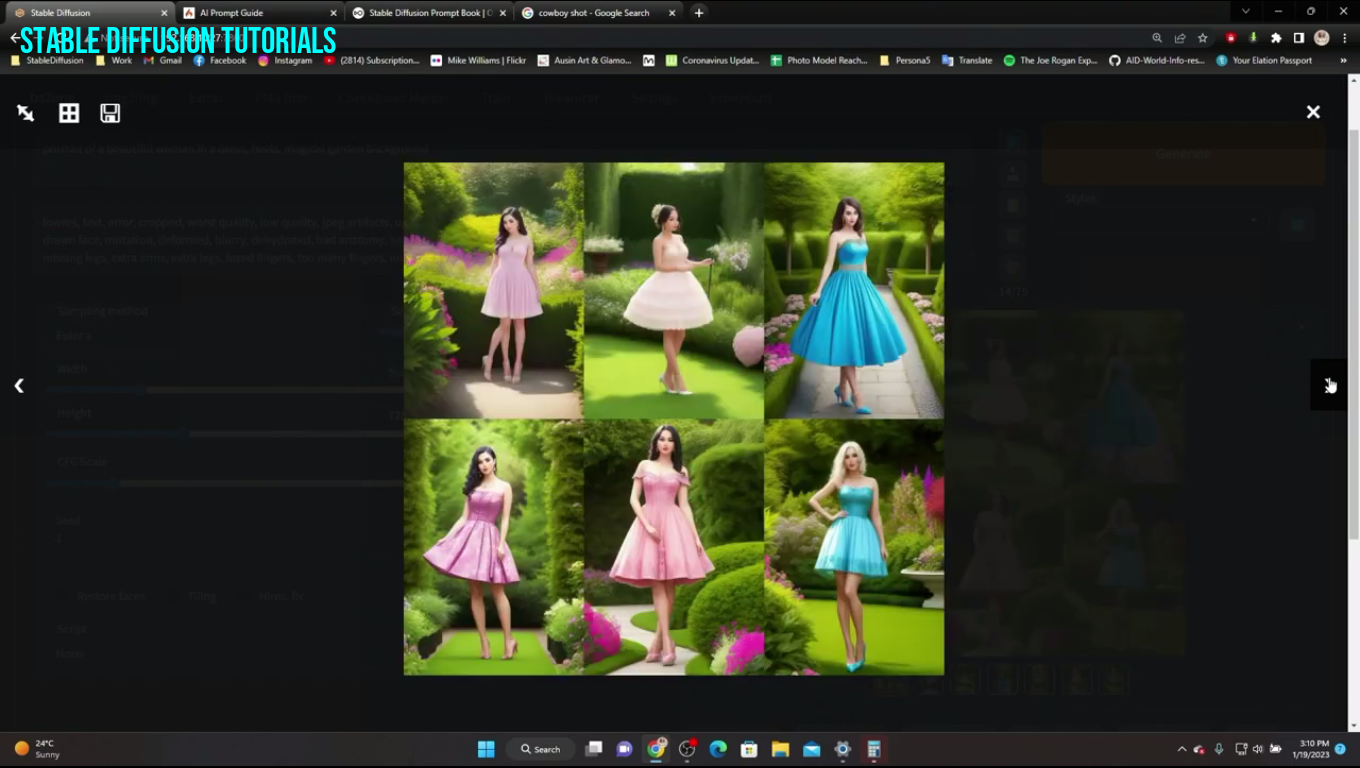The width and height of the screenshot is (1360, 768).
Task: Open the (2814) Subscriptions YouTube bookmark
Action: point(372,60)
